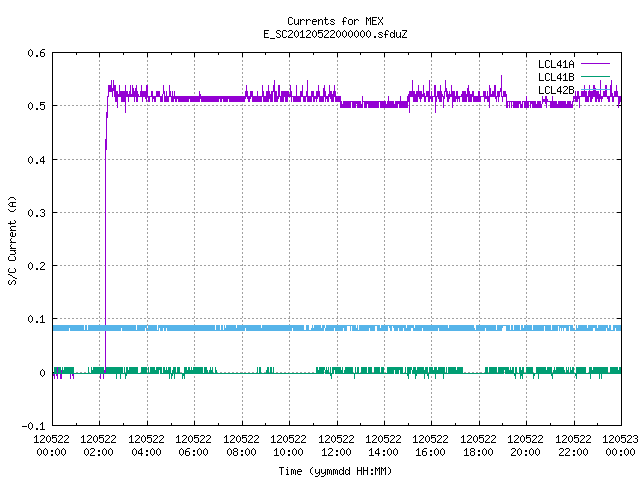Click the LCL41B legend label
Image resolution: width=640 pixels, height=480 pixels.
tap(556, 77)
